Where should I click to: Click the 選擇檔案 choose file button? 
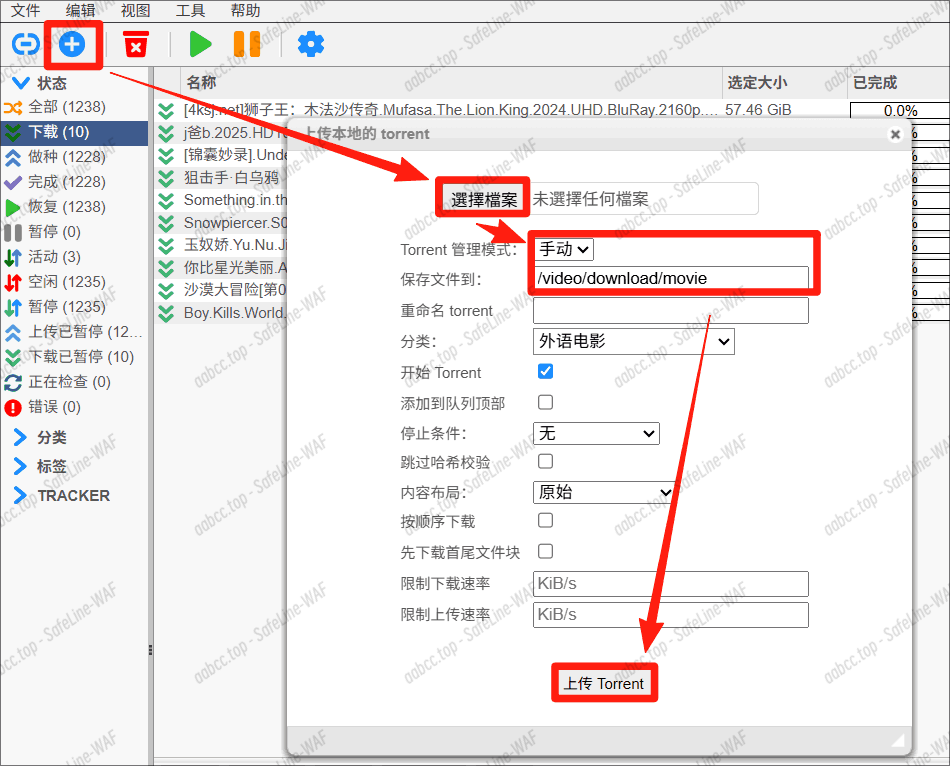[483, 199]
